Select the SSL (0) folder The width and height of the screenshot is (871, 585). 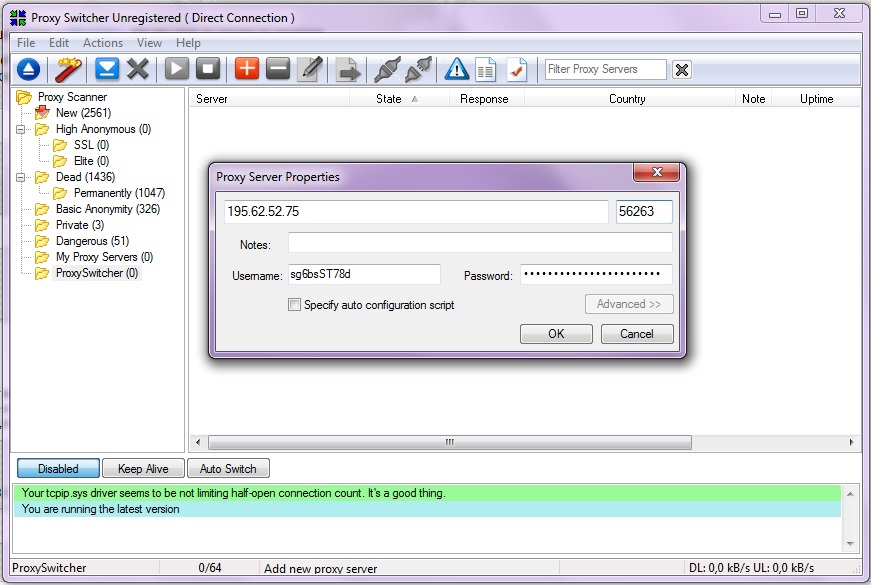91,145
